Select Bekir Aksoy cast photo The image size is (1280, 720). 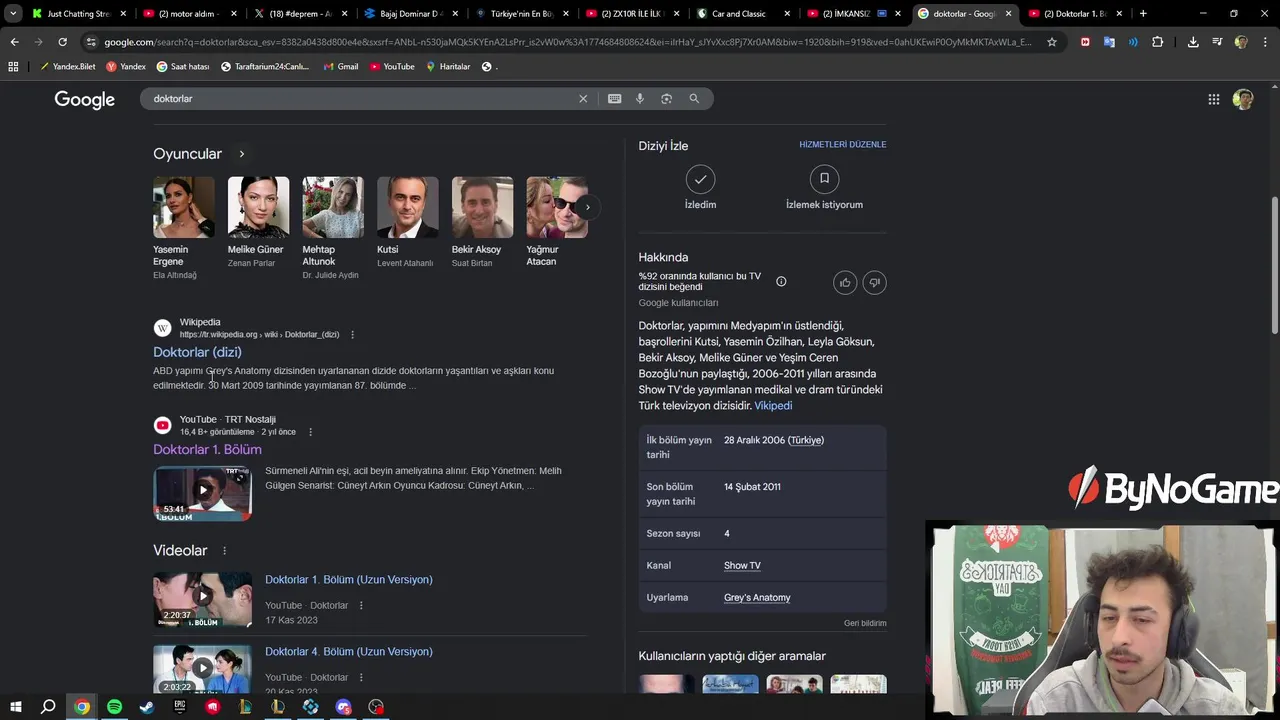(482, 207)
